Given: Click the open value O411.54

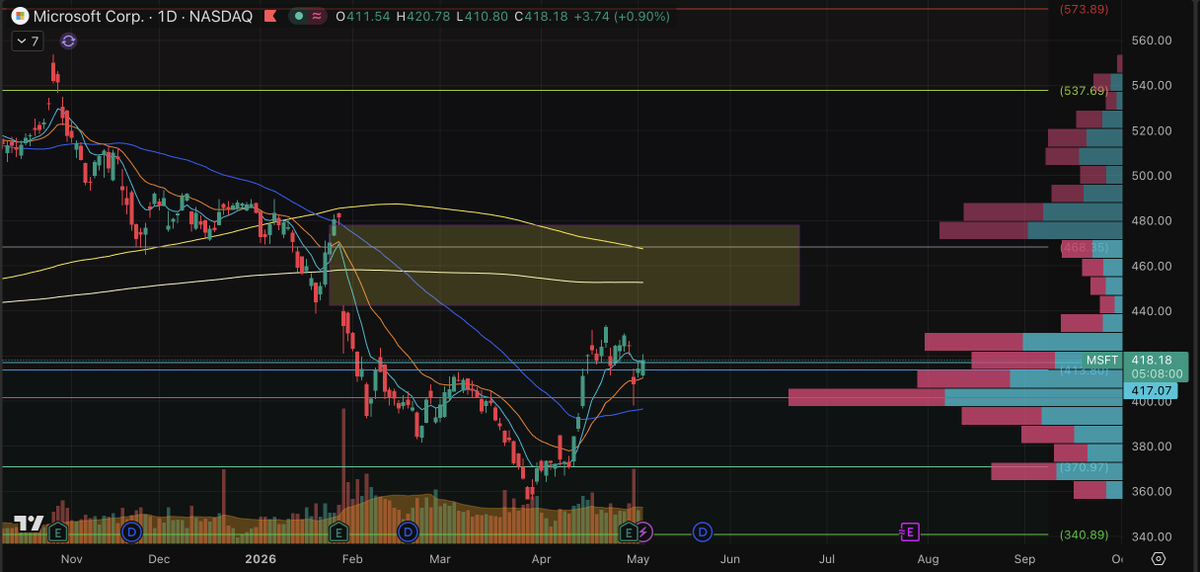Looking at the screenshot, I should point(363,17).
